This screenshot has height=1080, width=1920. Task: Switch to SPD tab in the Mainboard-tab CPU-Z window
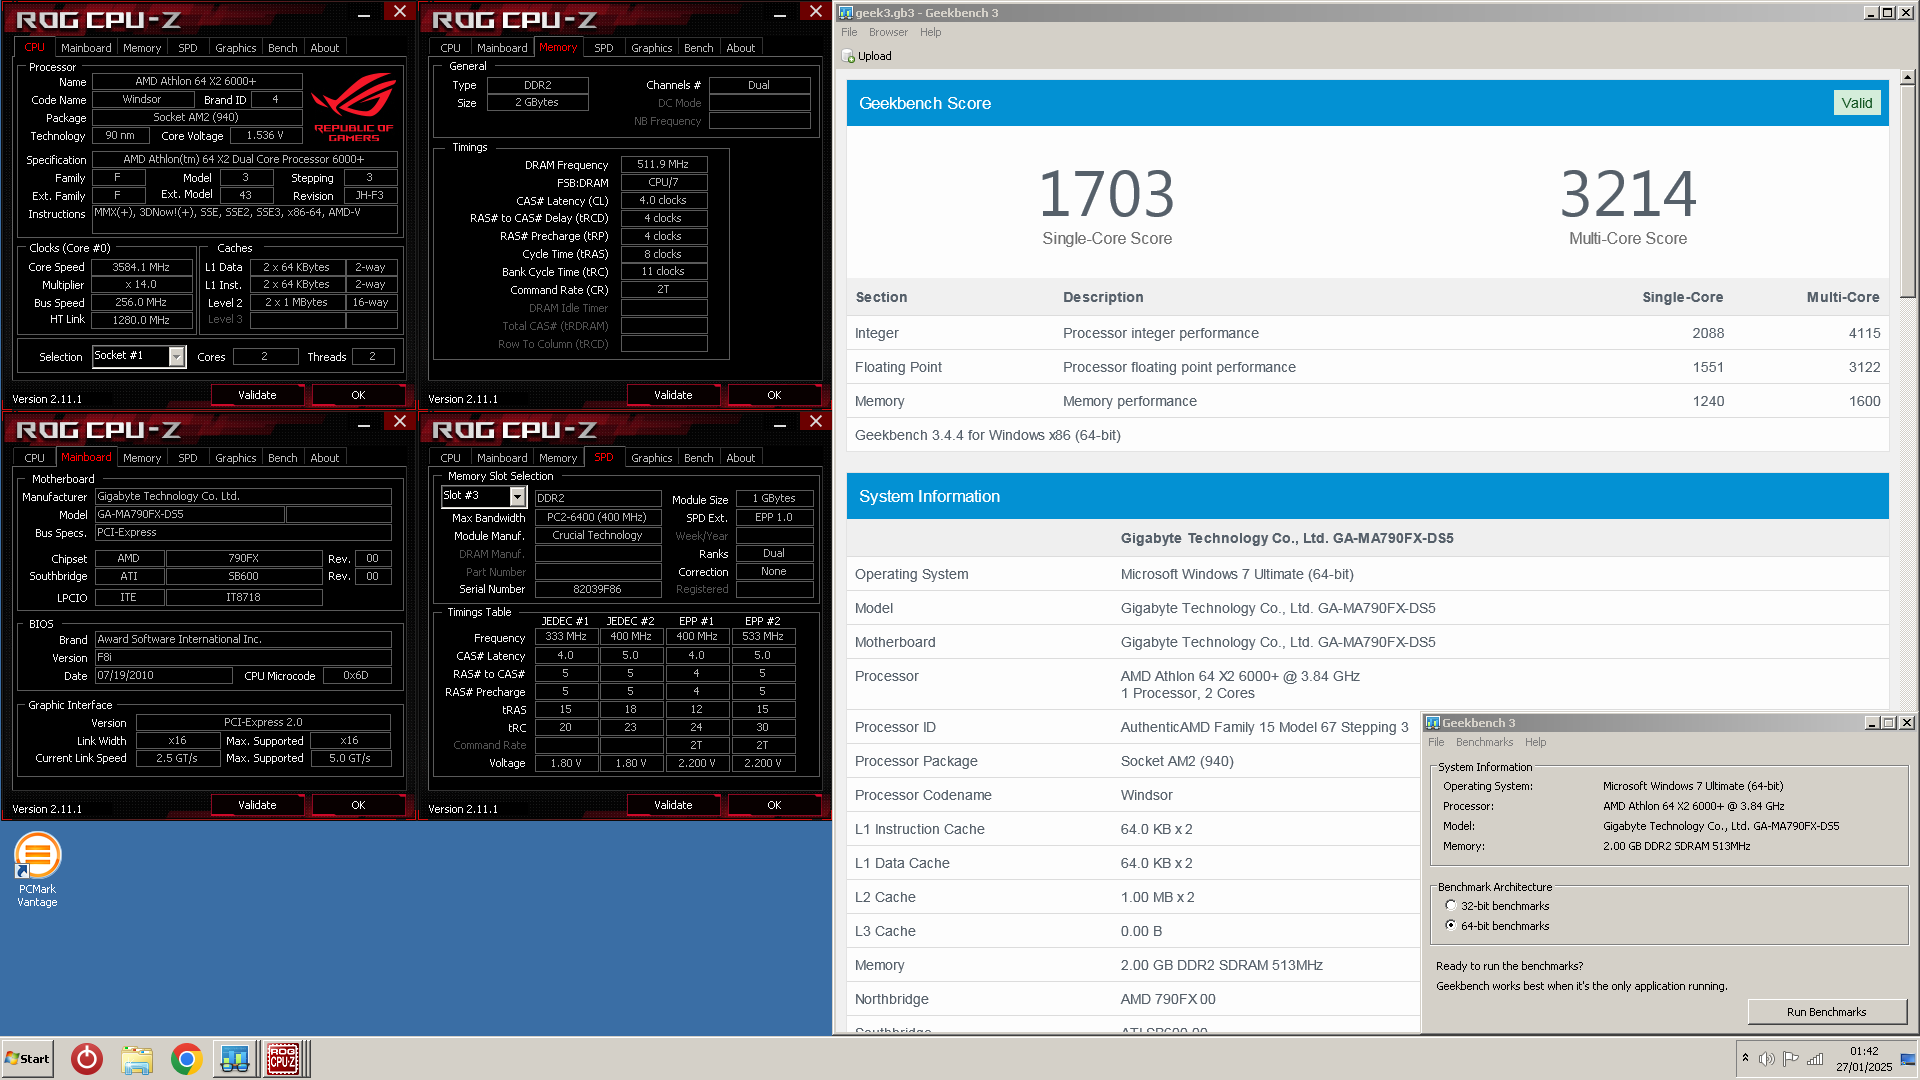tap(187, 458)
